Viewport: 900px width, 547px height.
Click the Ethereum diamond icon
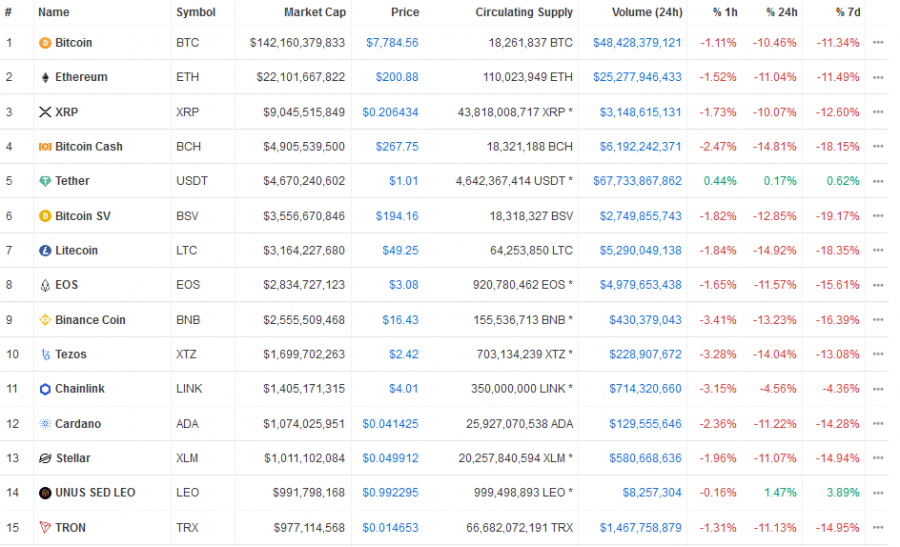45,77
